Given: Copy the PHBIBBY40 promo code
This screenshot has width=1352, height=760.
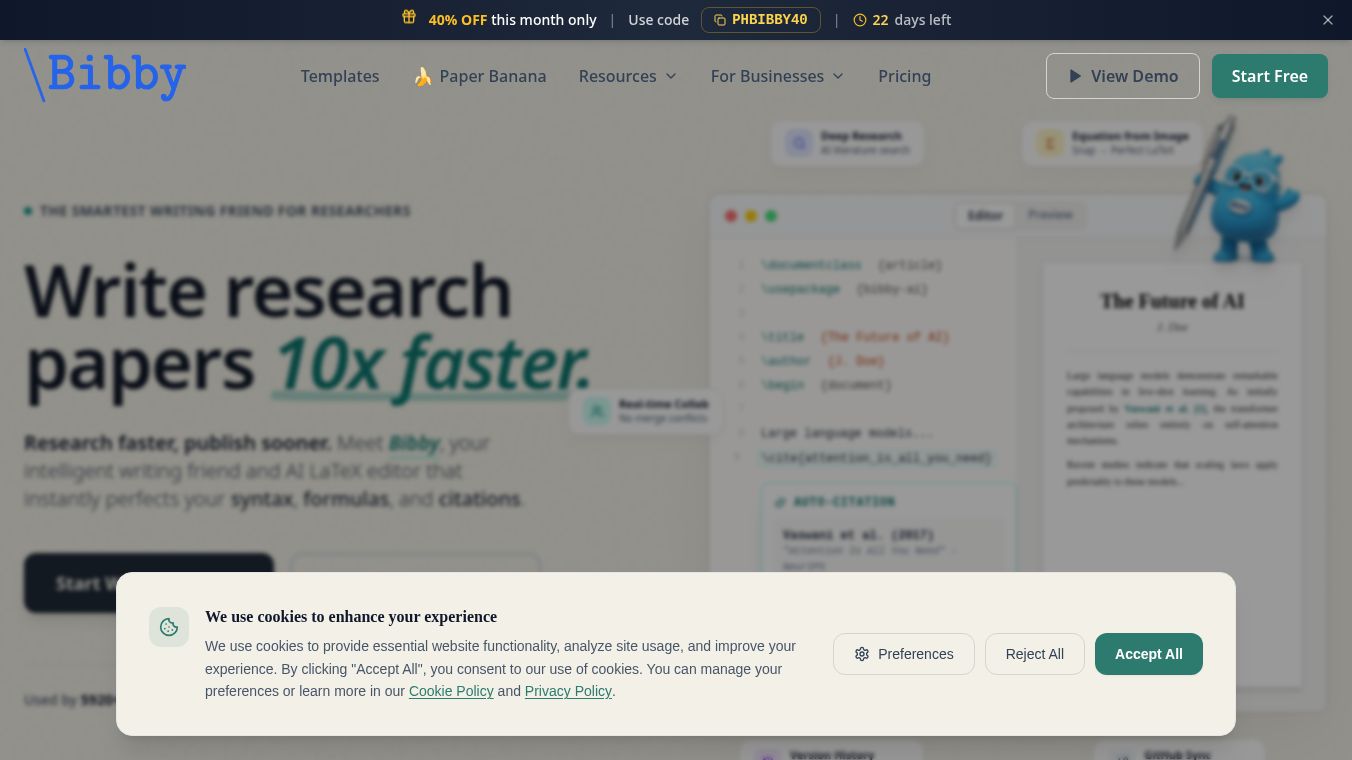Looking at the screenshot, I should 761,20.
